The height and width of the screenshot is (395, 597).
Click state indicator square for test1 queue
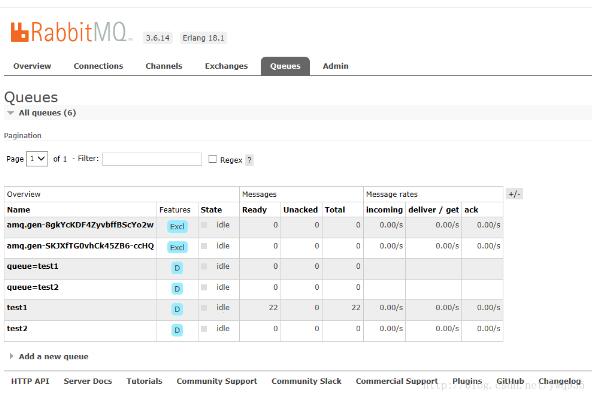204,308
